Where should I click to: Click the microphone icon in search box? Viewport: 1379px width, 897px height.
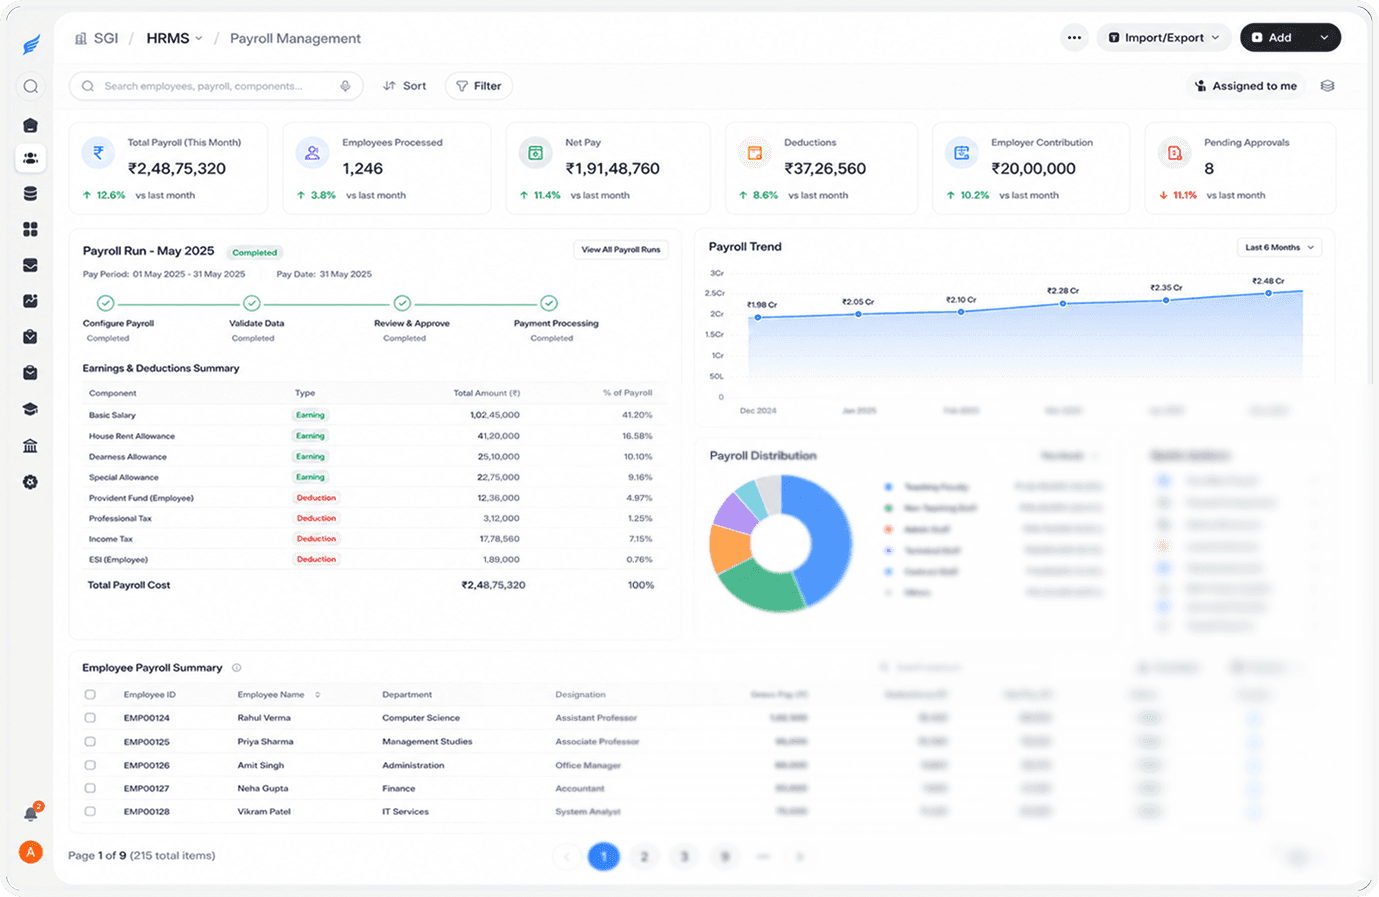tap(345, 86)
